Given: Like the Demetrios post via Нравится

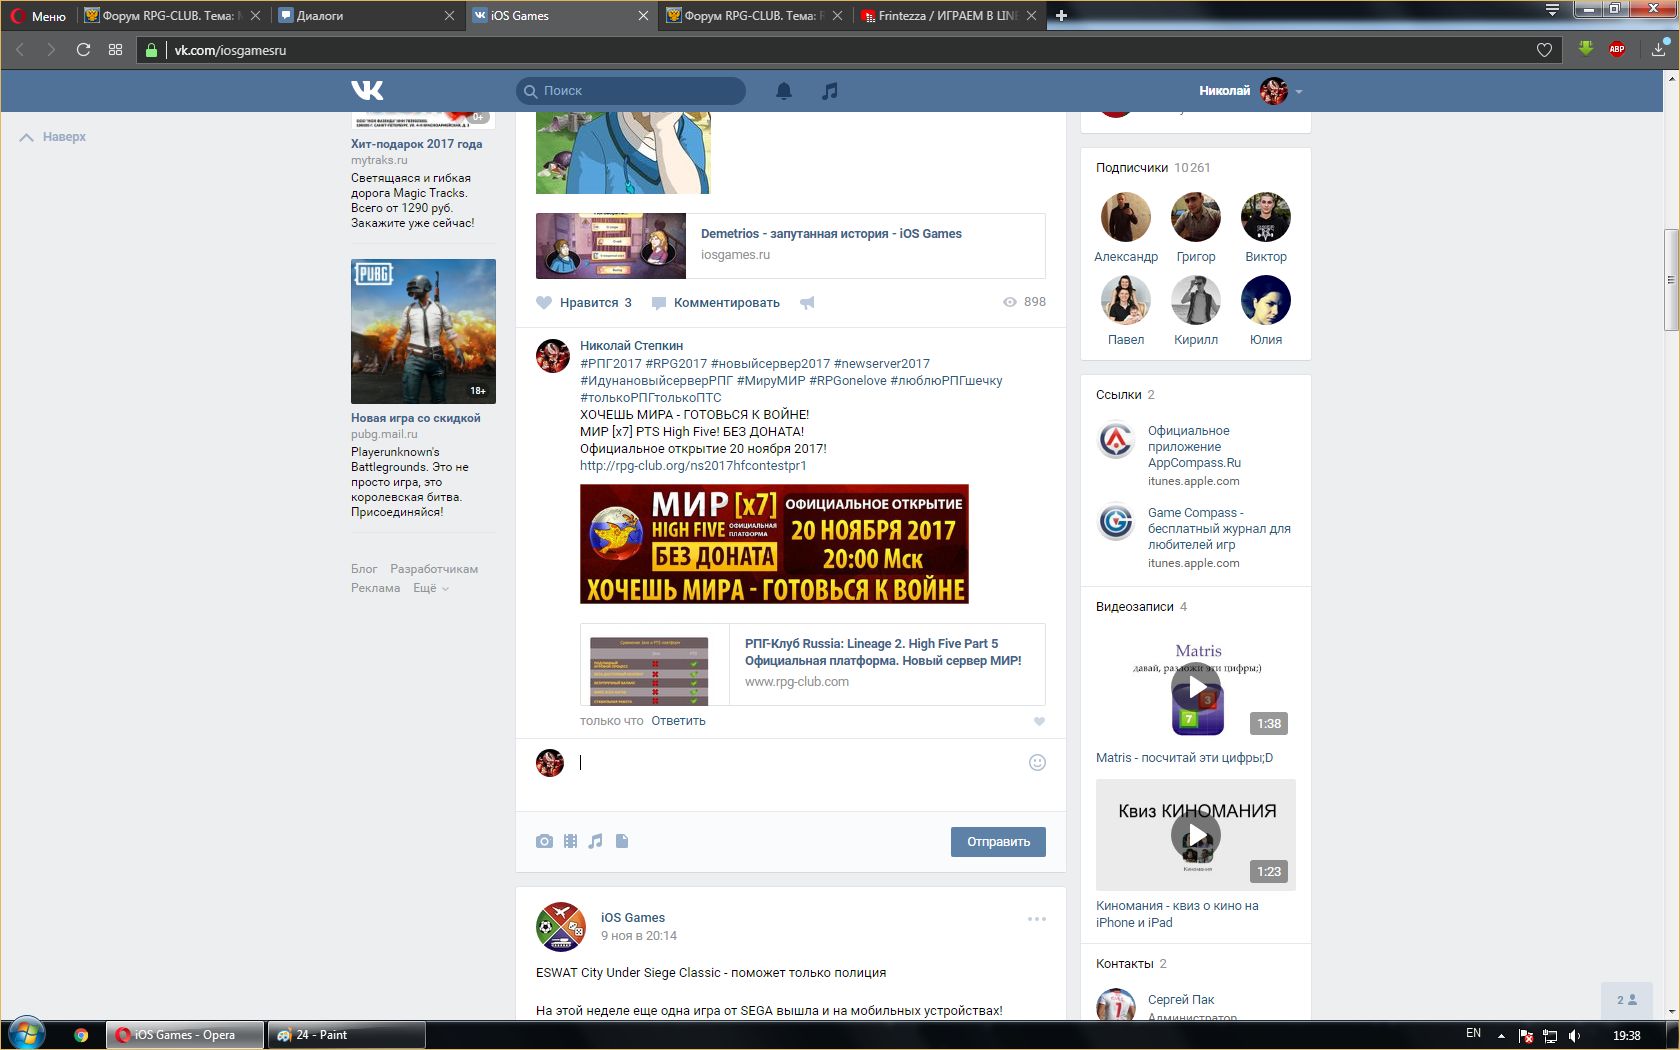Looking at the screenshot, I should pos(584,302).
